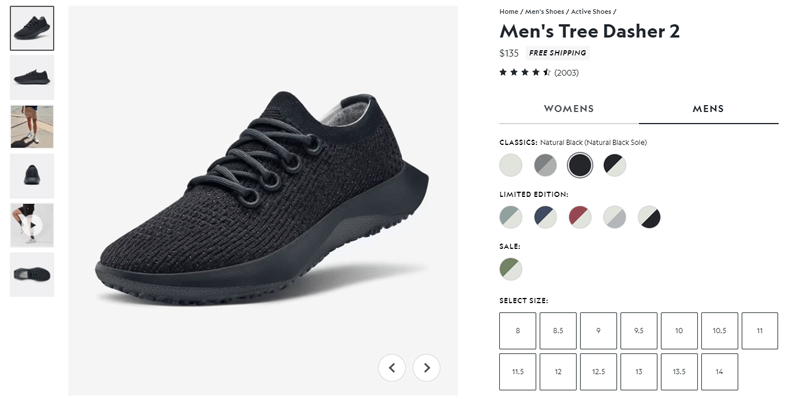Choose the white classic color swatch
The height and width of the screenshot is (399, 800).
pos(511,165)
